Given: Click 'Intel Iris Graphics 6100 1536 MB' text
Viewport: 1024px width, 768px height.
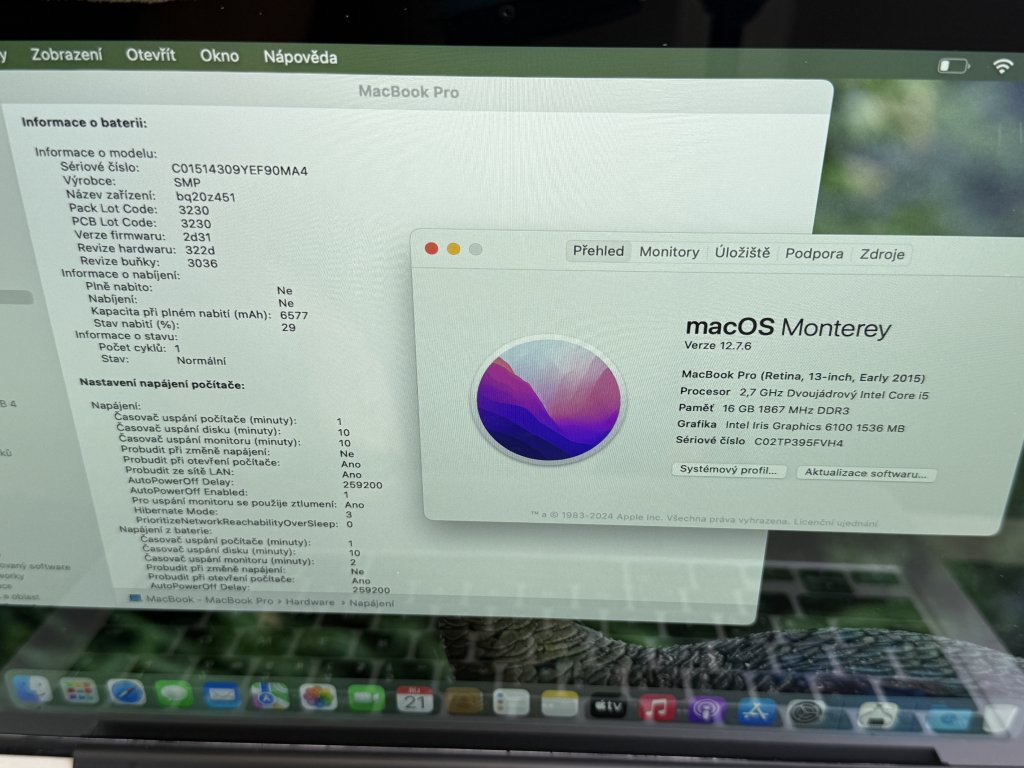Looking at the screenshot, I should pos(815,426).
